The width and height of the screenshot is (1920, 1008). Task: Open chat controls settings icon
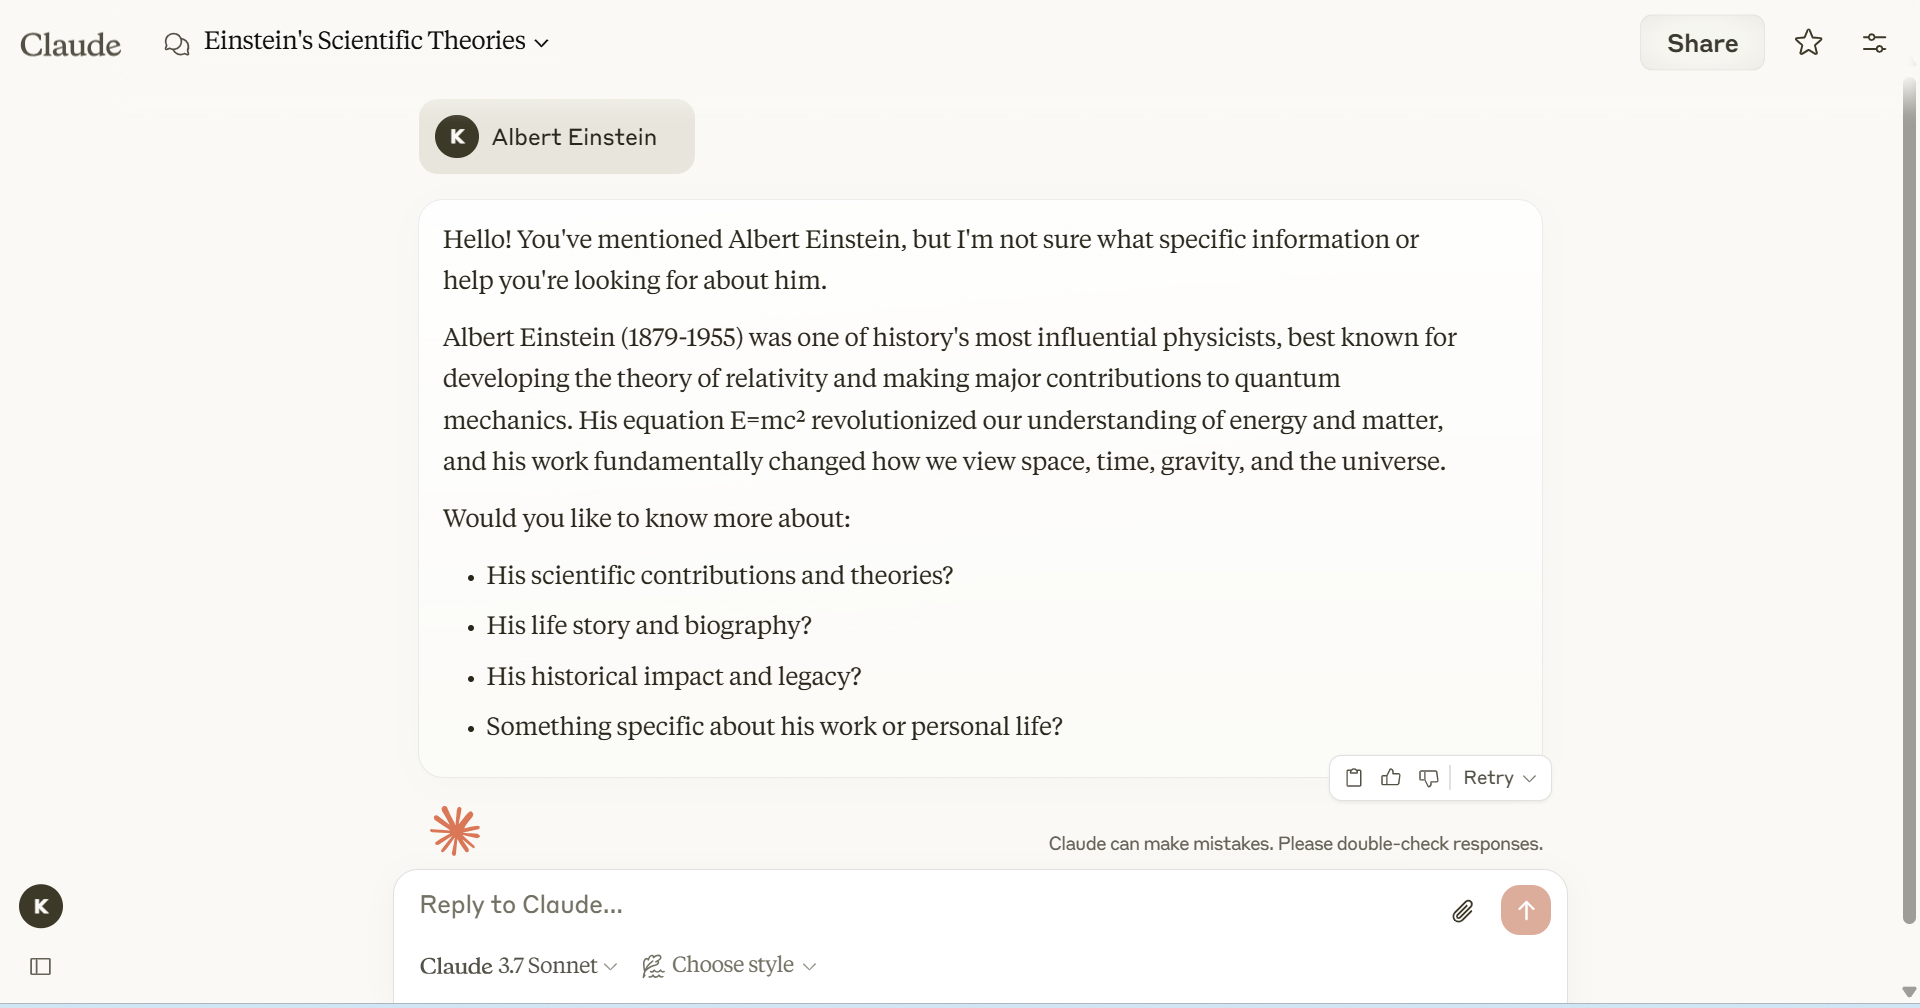point(1874,43)
